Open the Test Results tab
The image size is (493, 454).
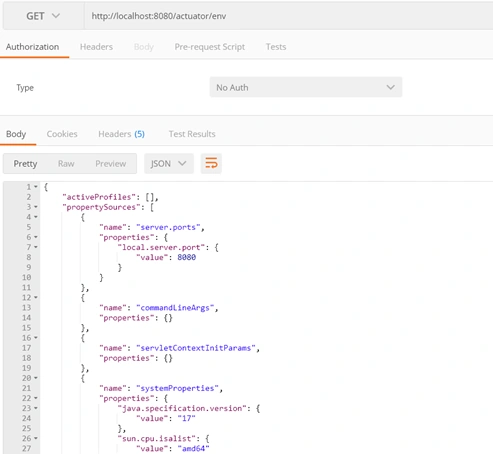192,134
